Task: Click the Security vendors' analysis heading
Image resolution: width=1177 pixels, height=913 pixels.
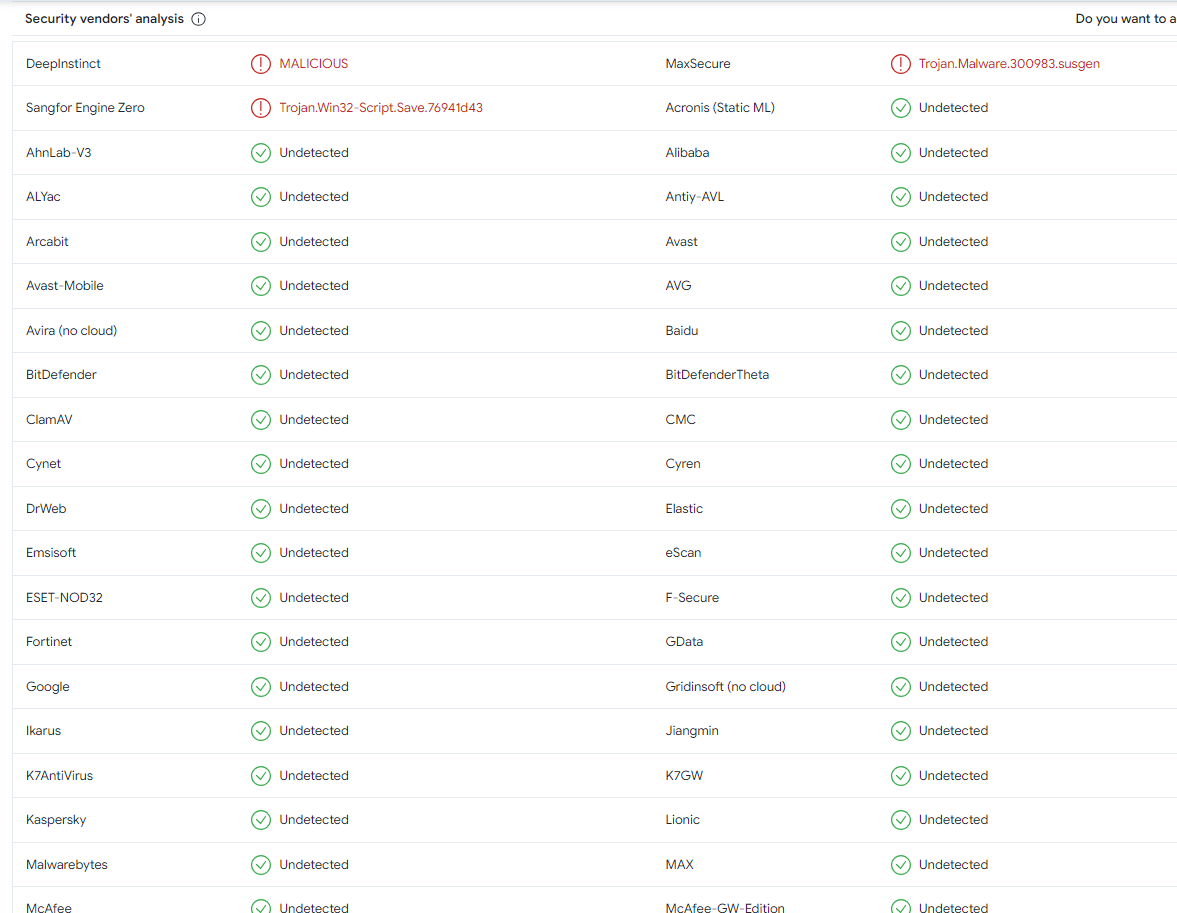Action: click(104, 19)
